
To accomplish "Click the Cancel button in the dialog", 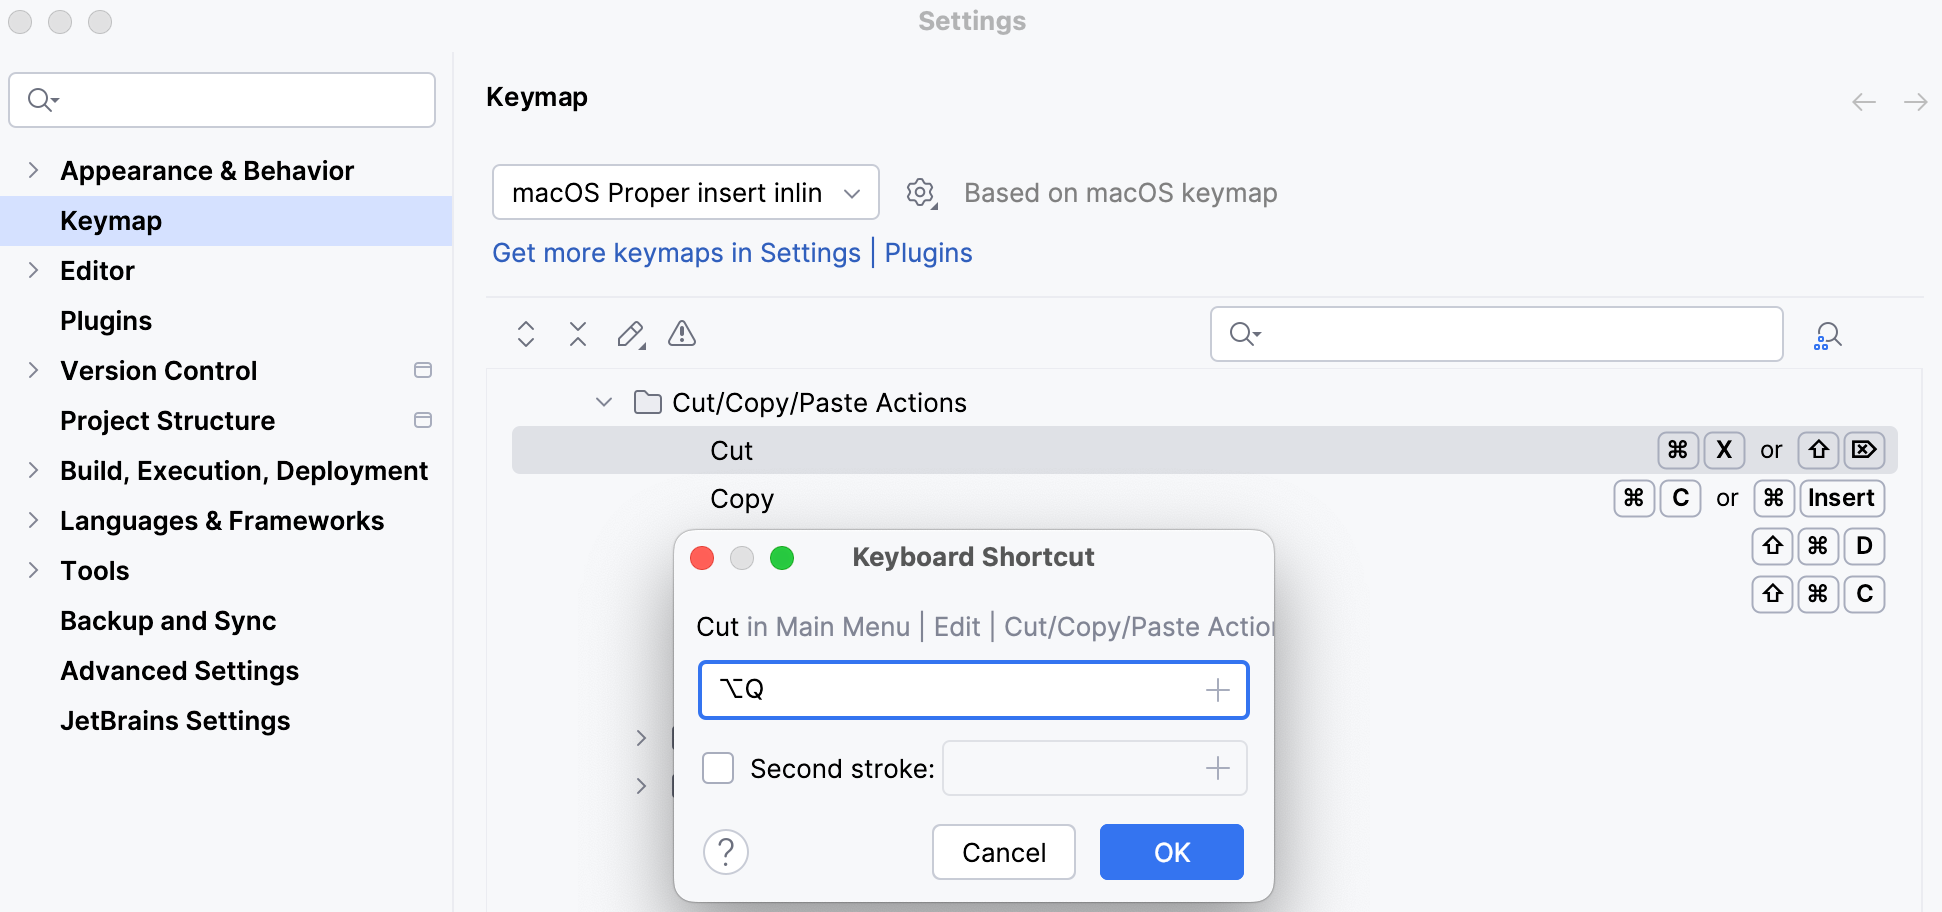I will point(1003,852).
